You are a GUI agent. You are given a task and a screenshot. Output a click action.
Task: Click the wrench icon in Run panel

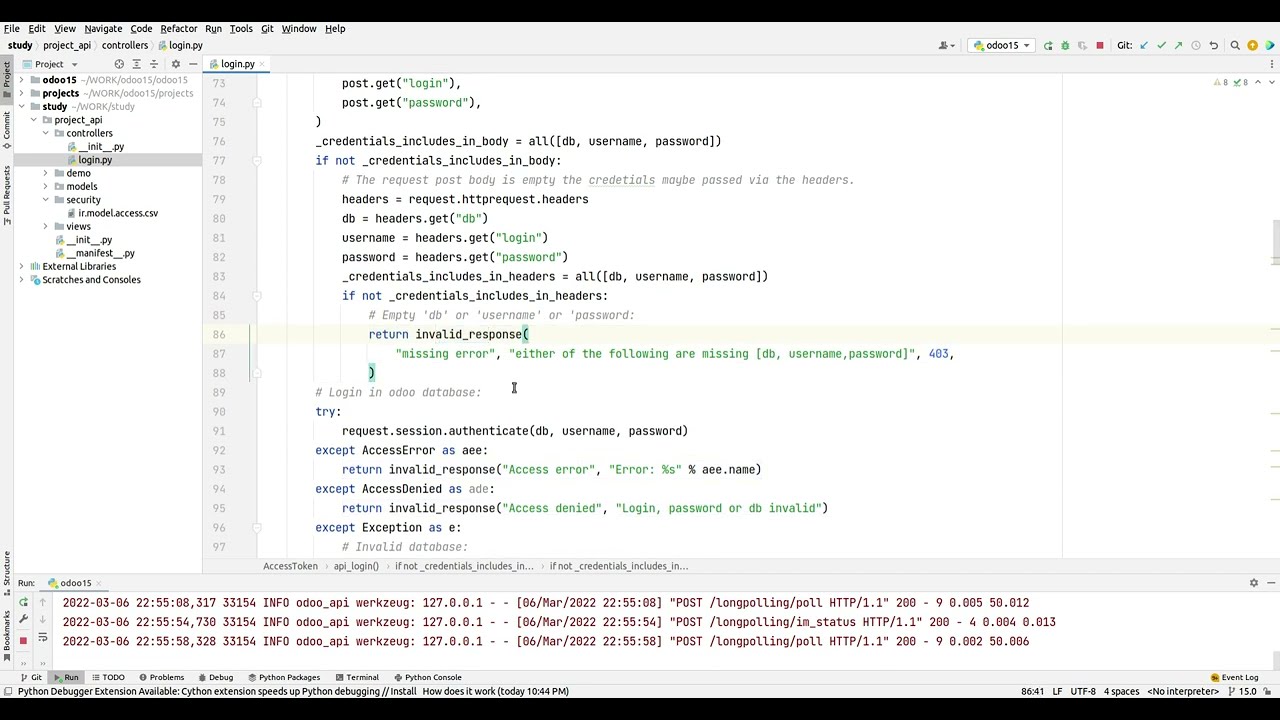click(23, 619)
